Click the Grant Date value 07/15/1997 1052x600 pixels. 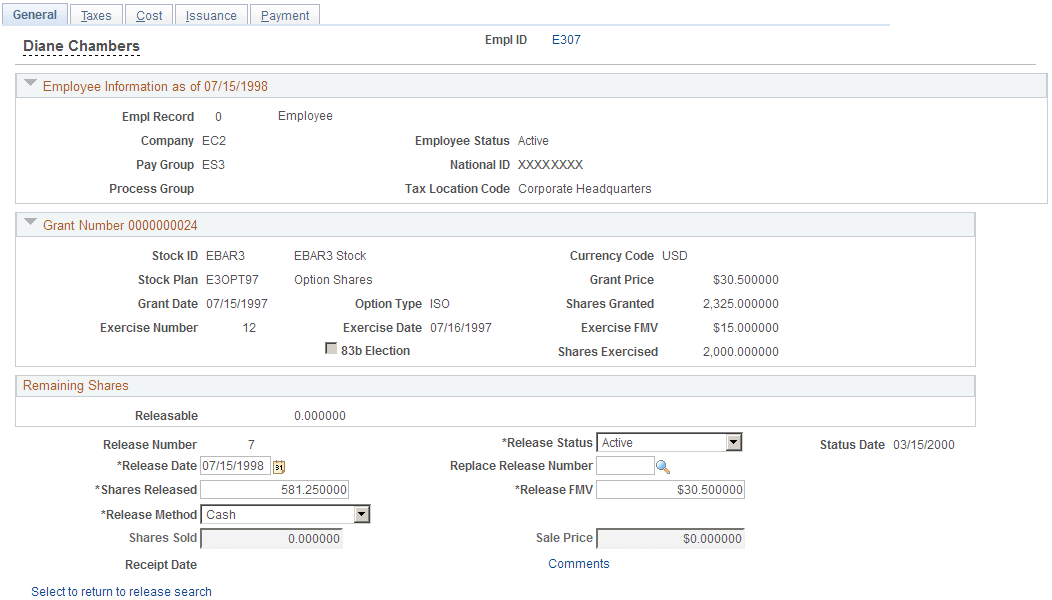[237, 304]
